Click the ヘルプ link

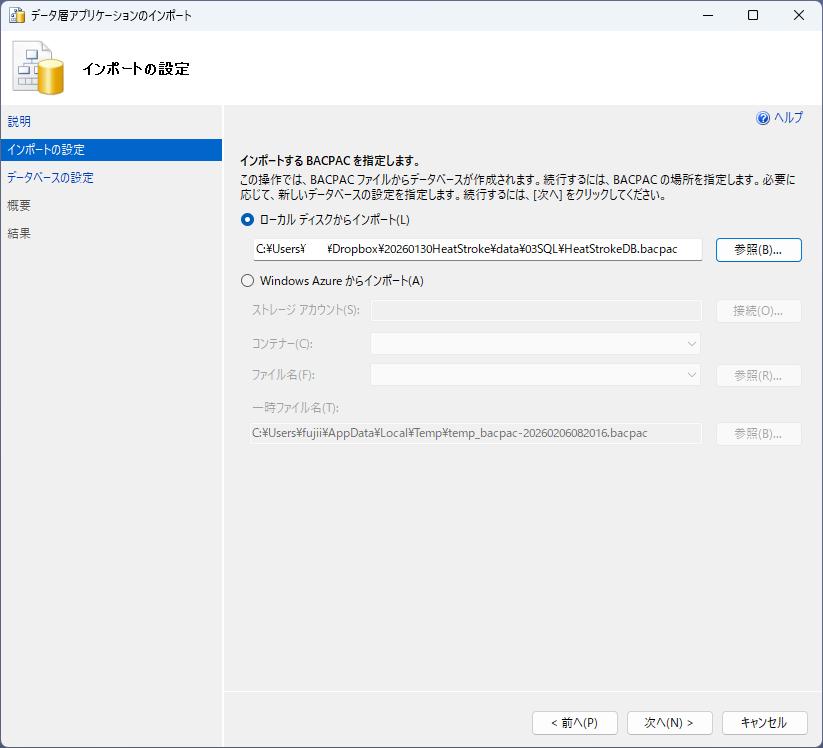788,118
